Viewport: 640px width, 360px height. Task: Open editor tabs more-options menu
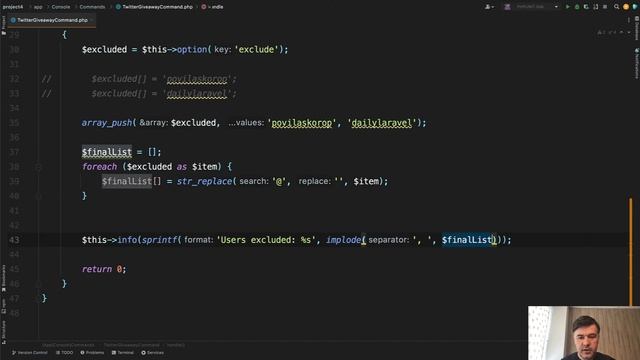tap(628, 20)
